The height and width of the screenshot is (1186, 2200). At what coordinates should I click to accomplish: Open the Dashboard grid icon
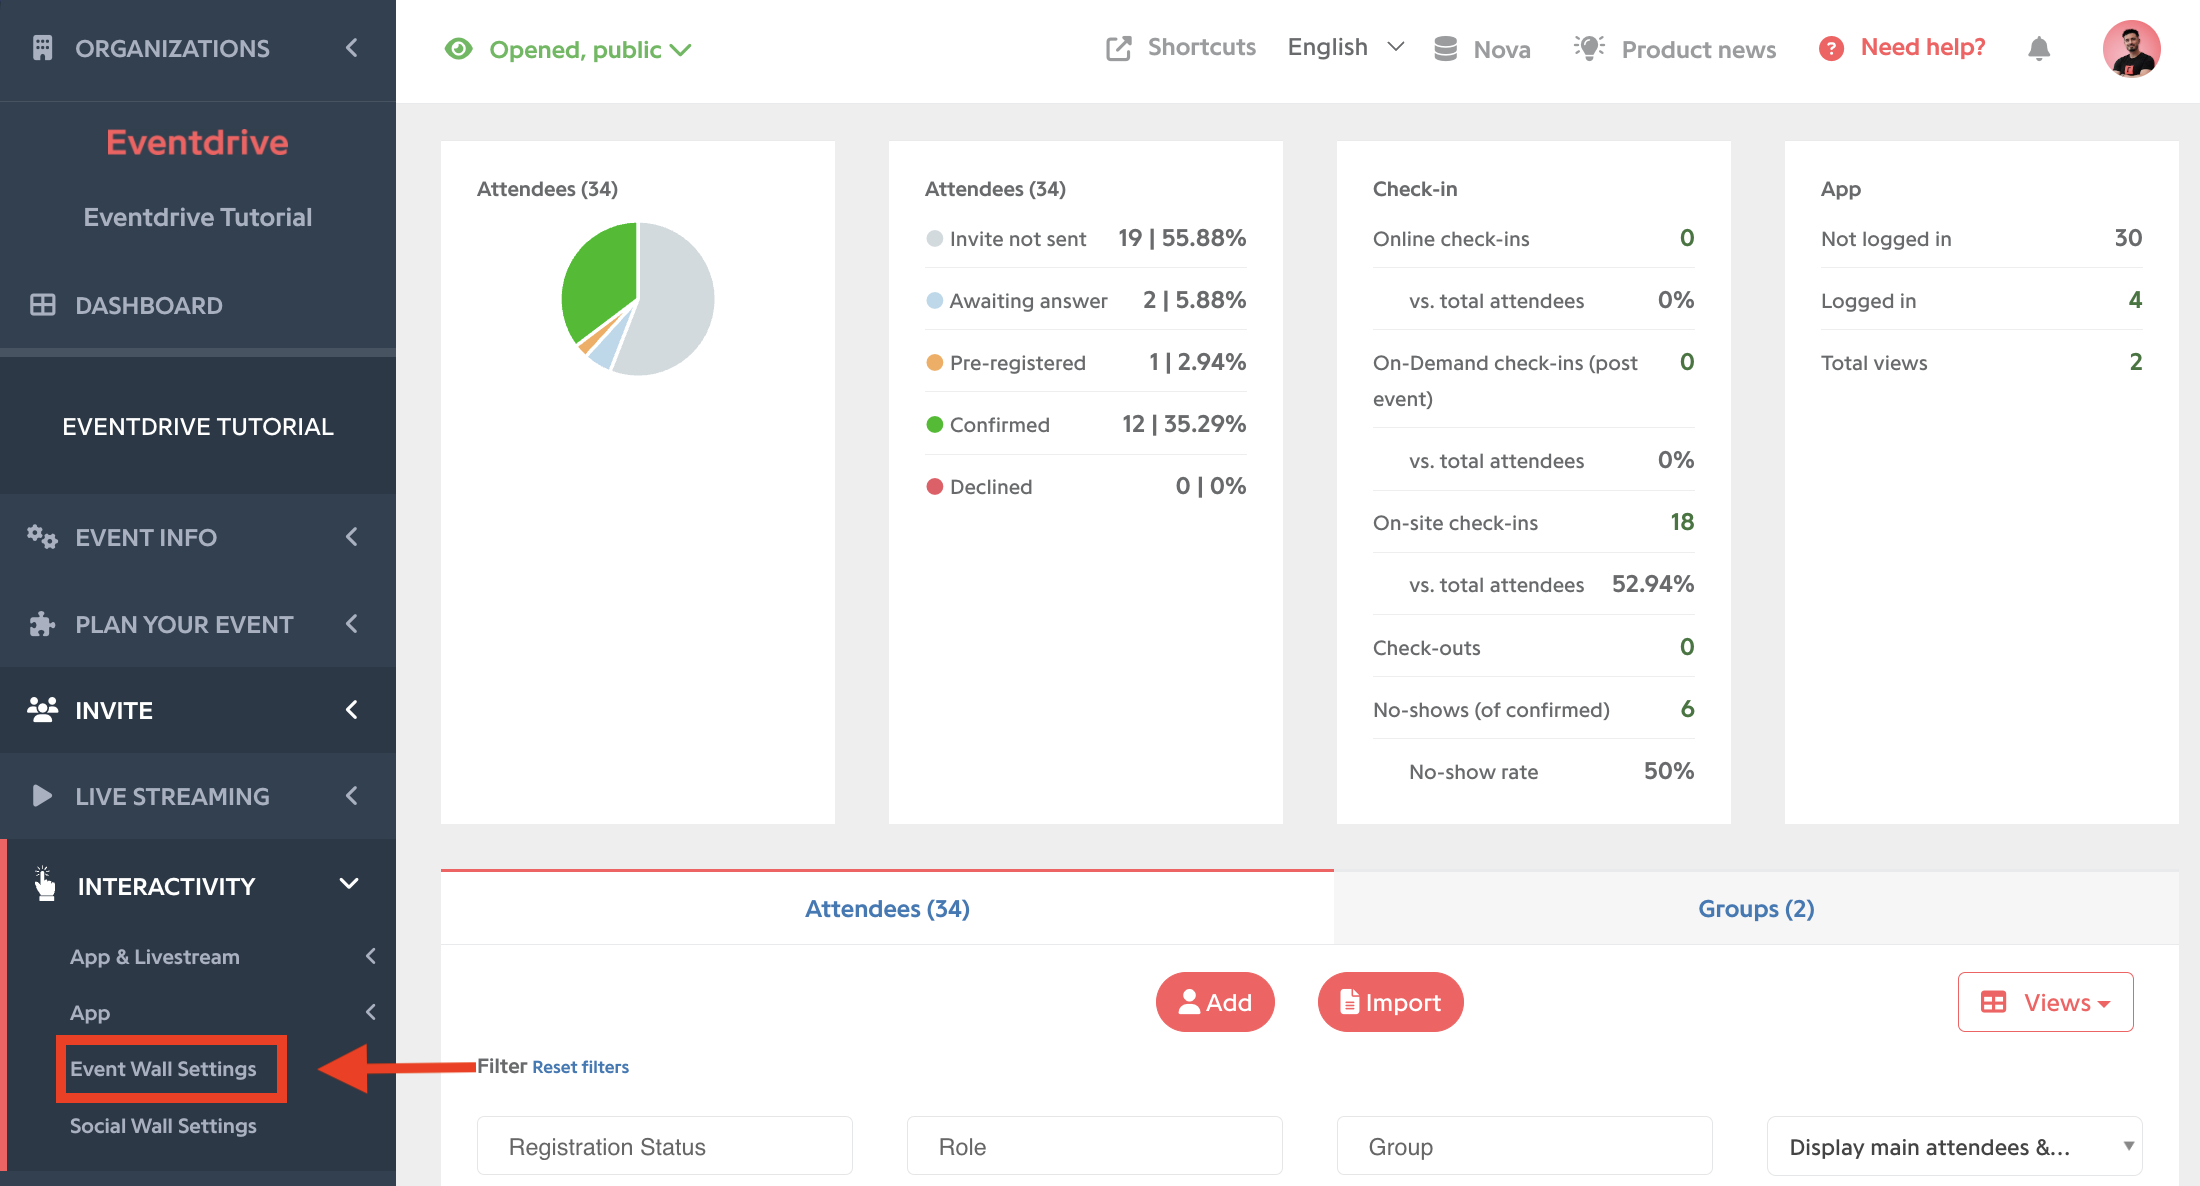tap(42, 305)
